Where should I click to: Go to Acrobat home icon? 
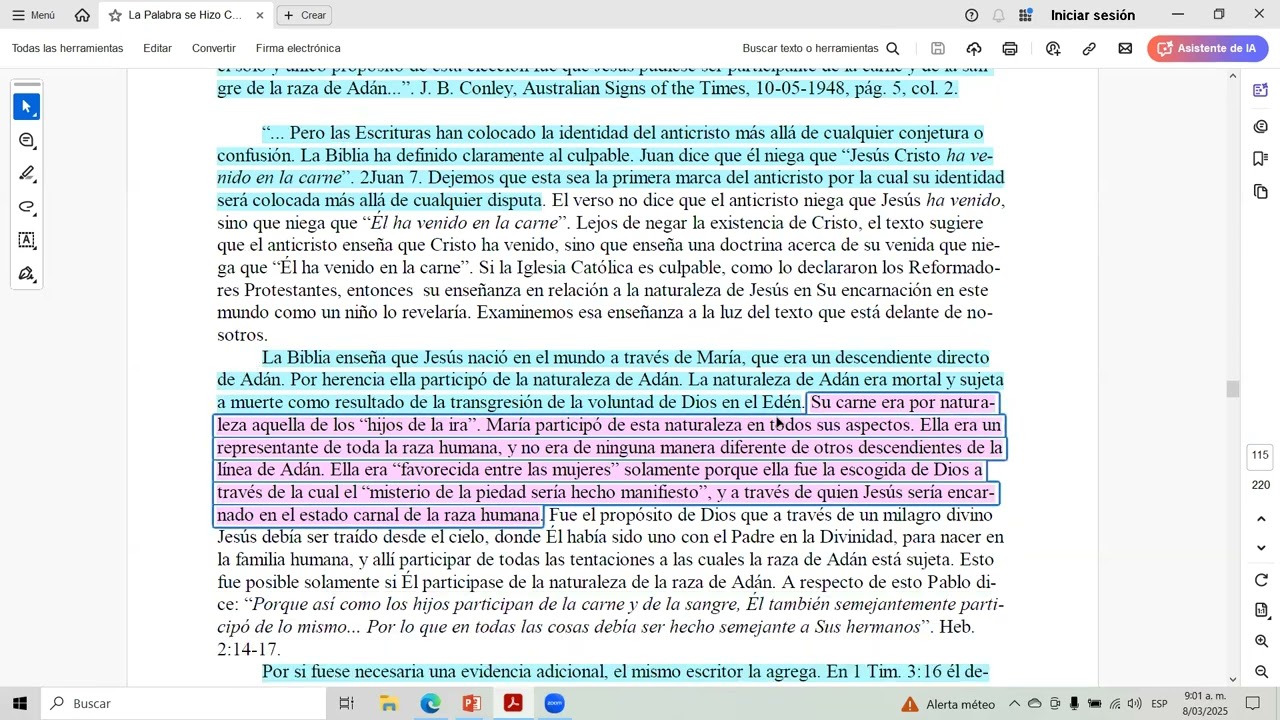[x=82, y=15]
